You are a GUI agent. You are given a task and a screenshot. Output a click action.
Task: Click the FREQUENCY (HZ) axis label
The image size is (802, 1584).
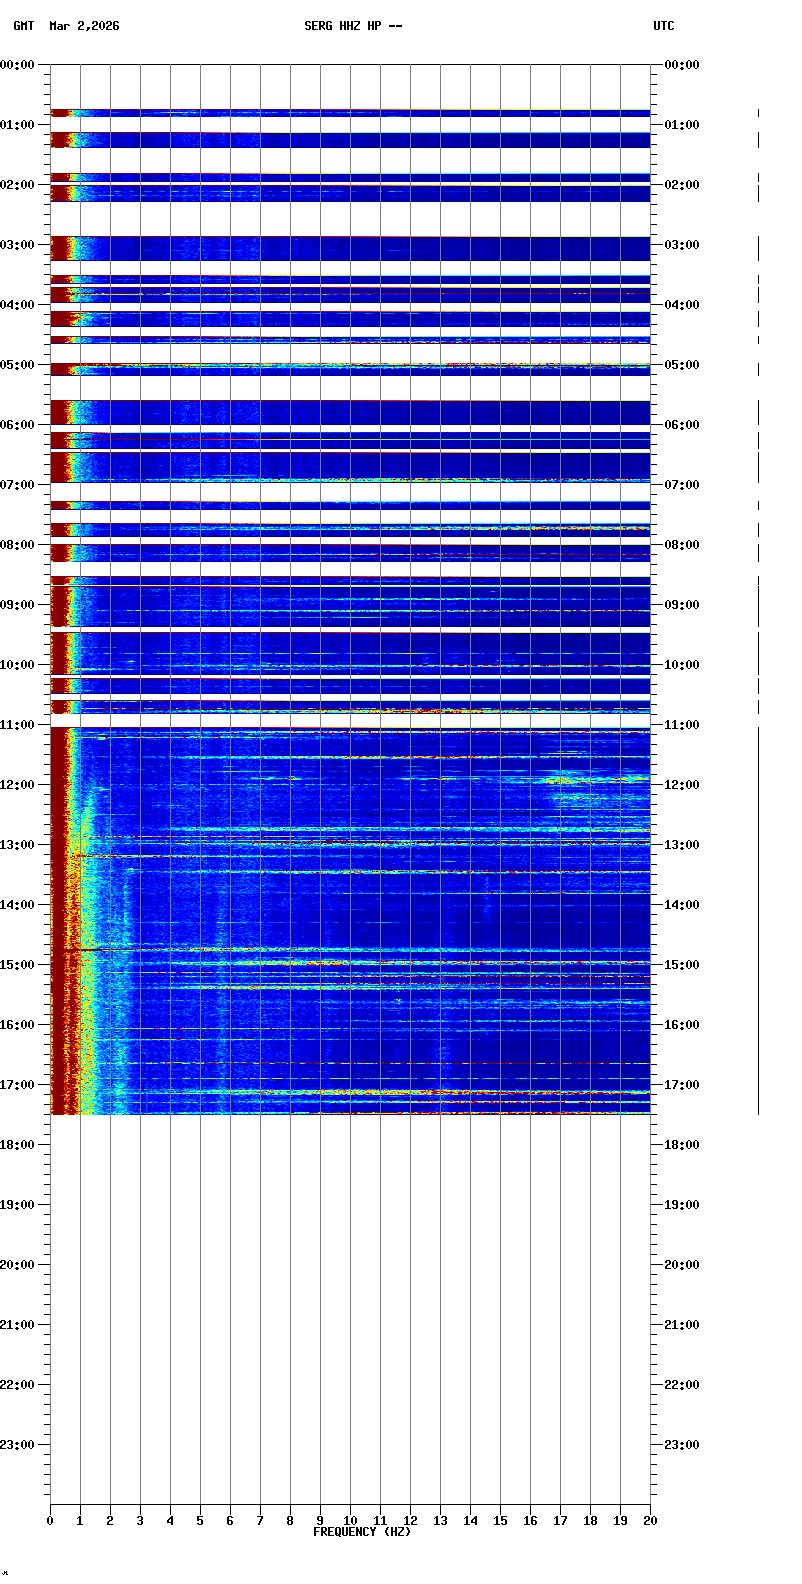pyautogui.click(x=362, y=1532)
